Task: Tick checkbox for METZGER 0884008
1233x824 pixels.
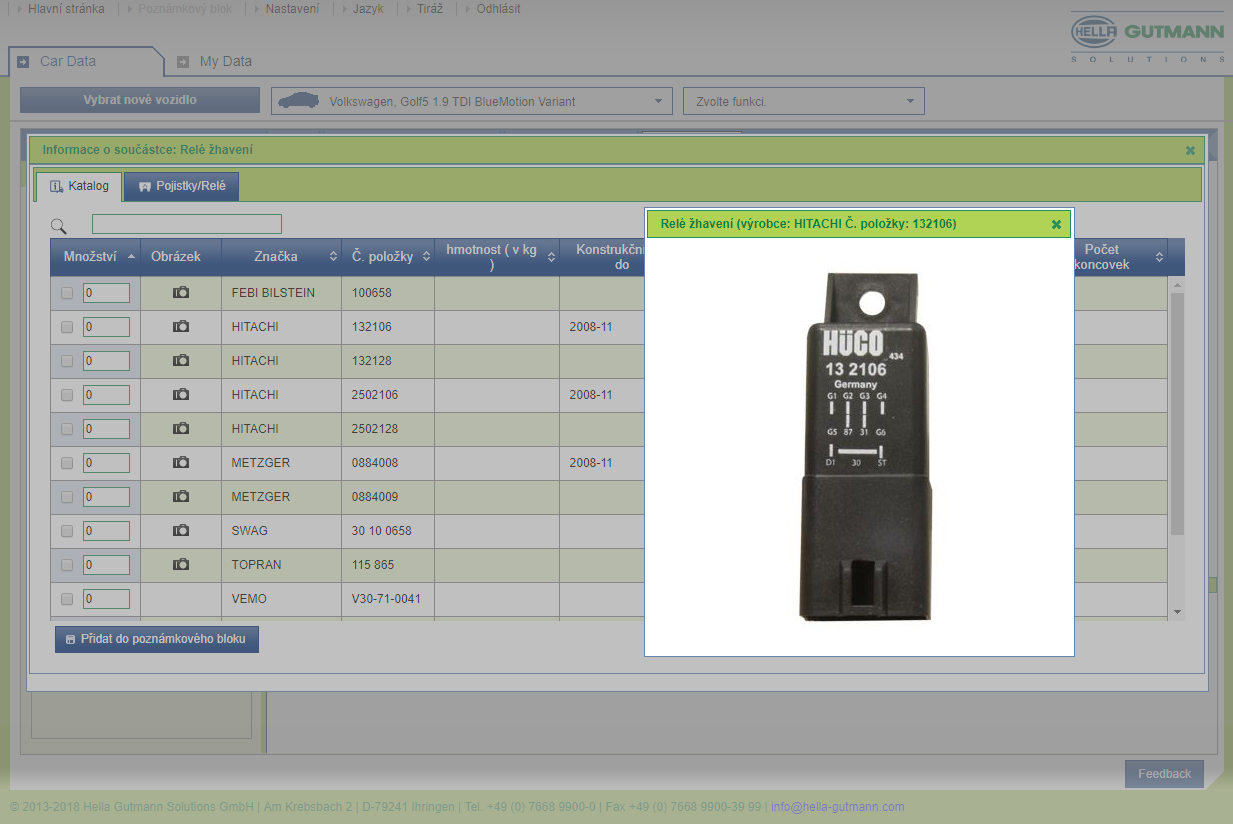Action: click(x=67, y=463)
